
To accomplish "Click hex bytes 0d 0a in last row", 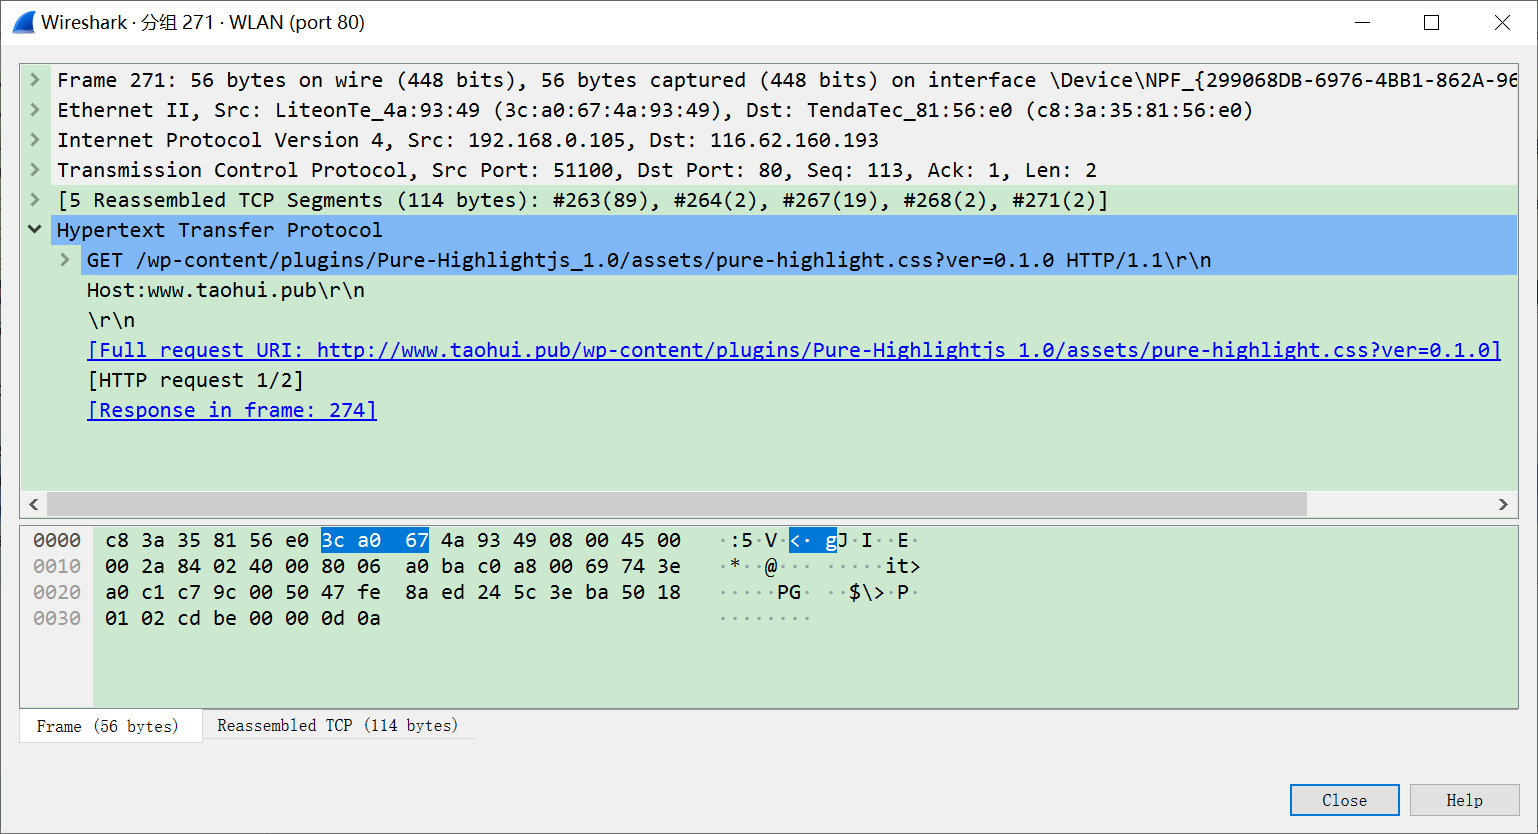I will (351, 618).
